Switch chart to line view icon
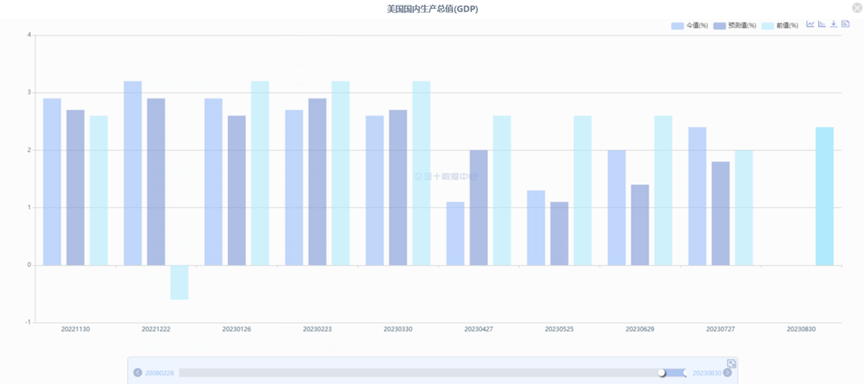Image resolution: width=864 pixels, height=384 pixels. pos(810,24)
